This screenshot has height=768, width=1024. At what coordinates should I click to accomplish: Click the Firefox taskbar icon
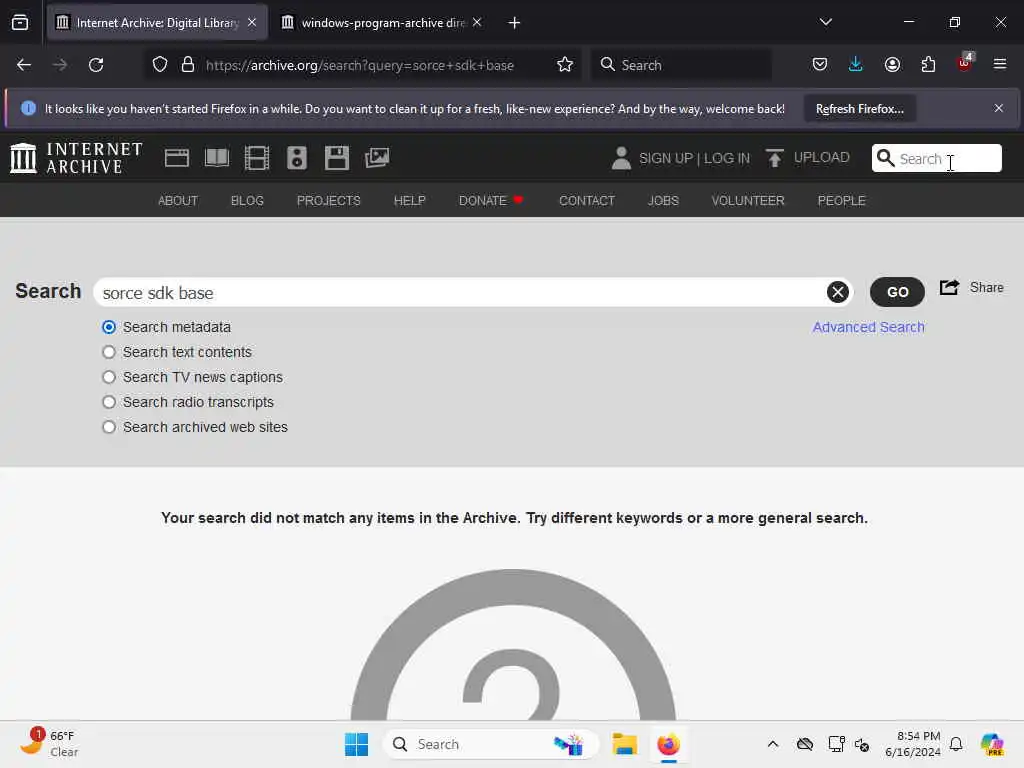[x=668, y=744]
